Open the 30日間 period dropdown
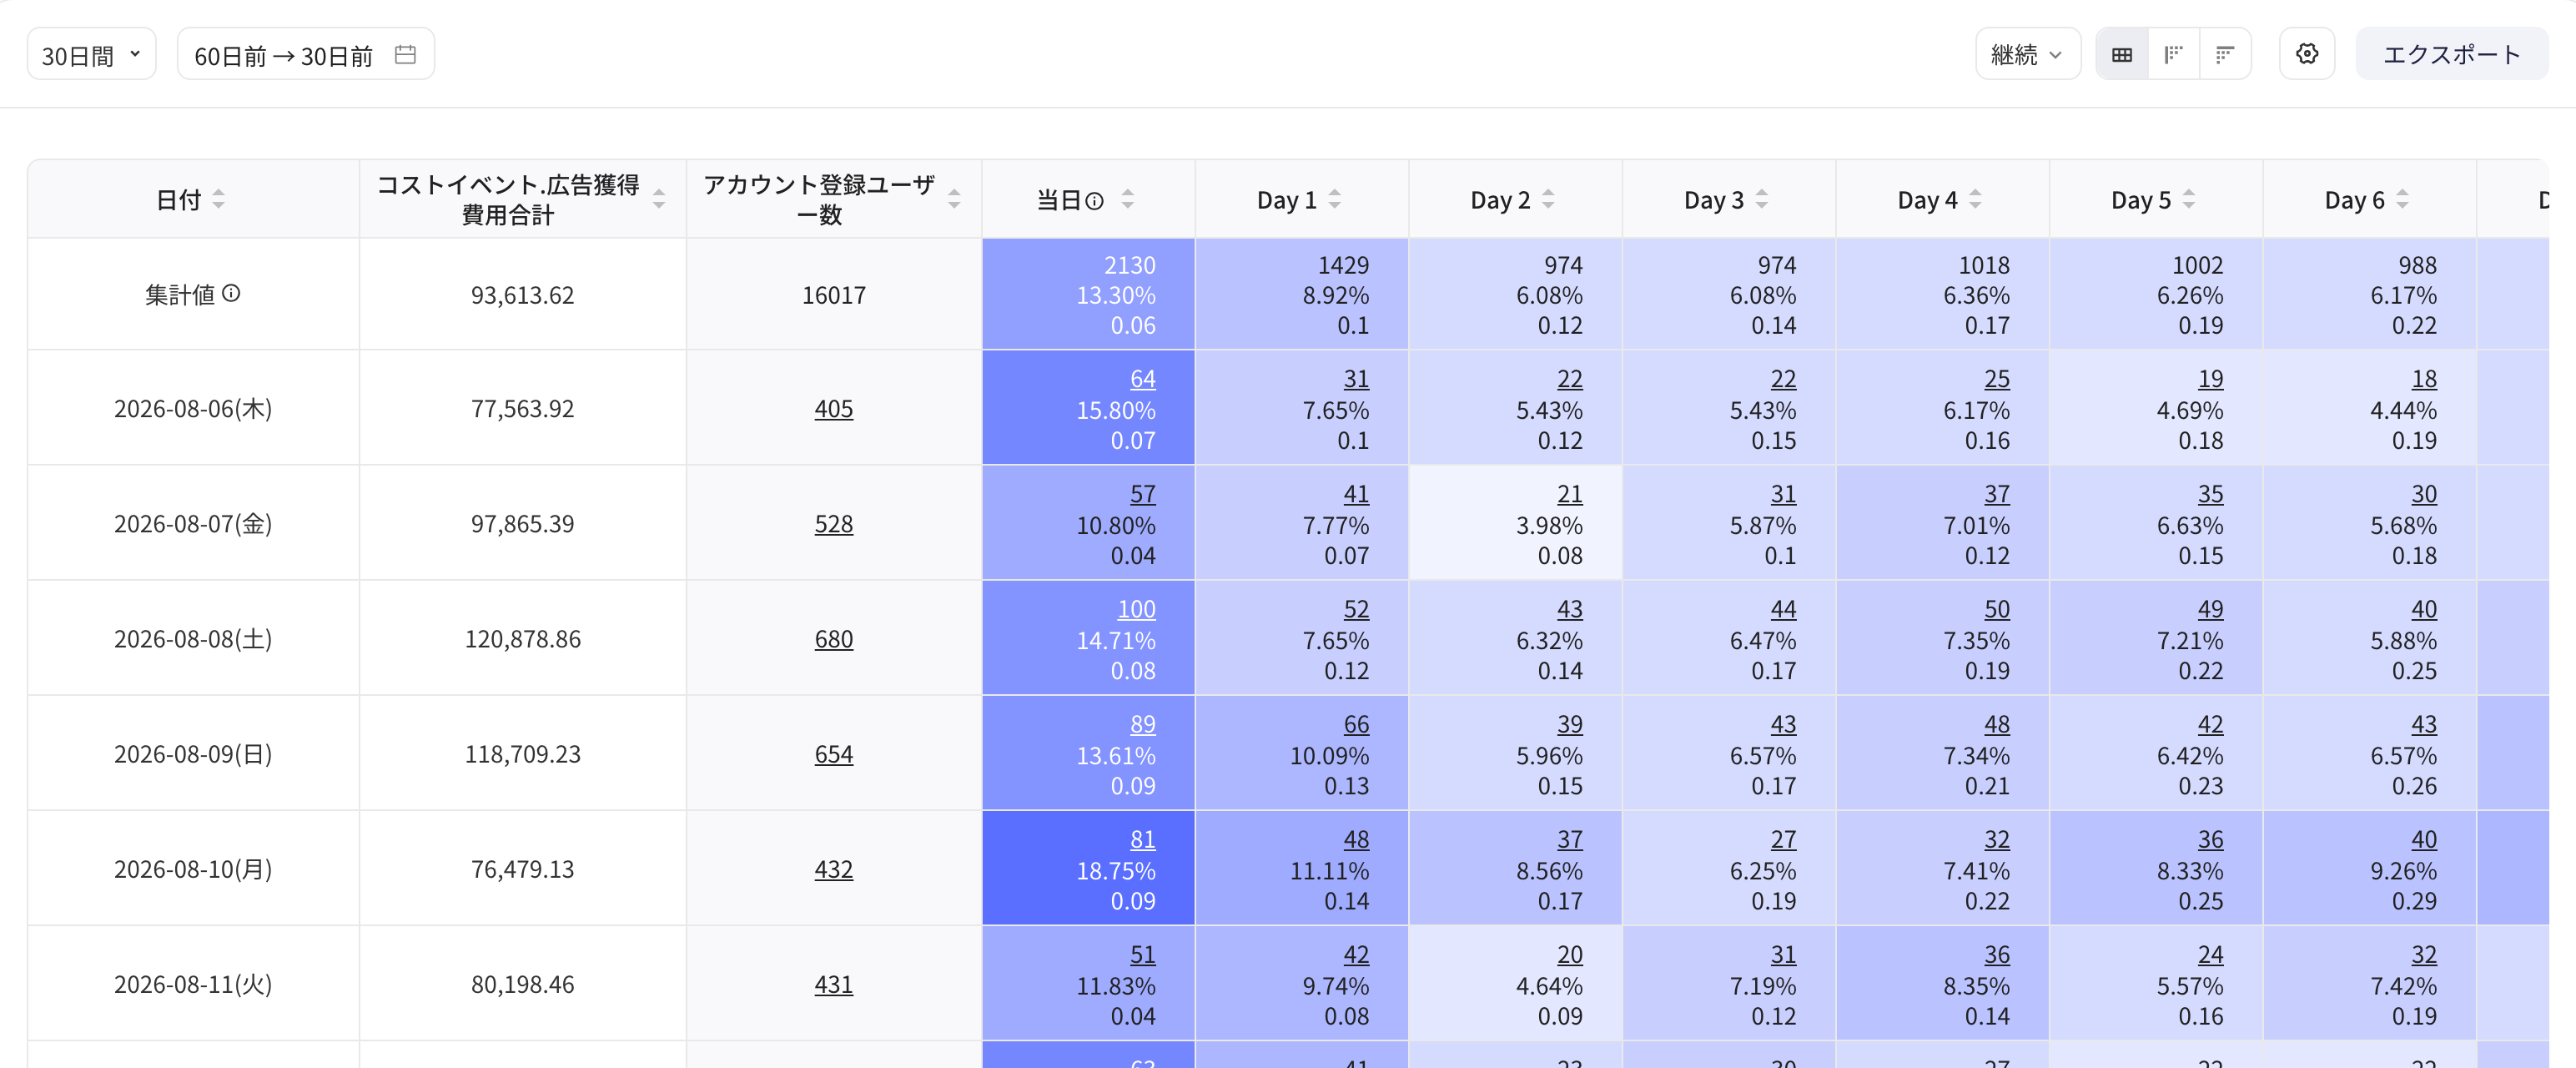Screen dimensions: 2576x1068 (91, 55)
